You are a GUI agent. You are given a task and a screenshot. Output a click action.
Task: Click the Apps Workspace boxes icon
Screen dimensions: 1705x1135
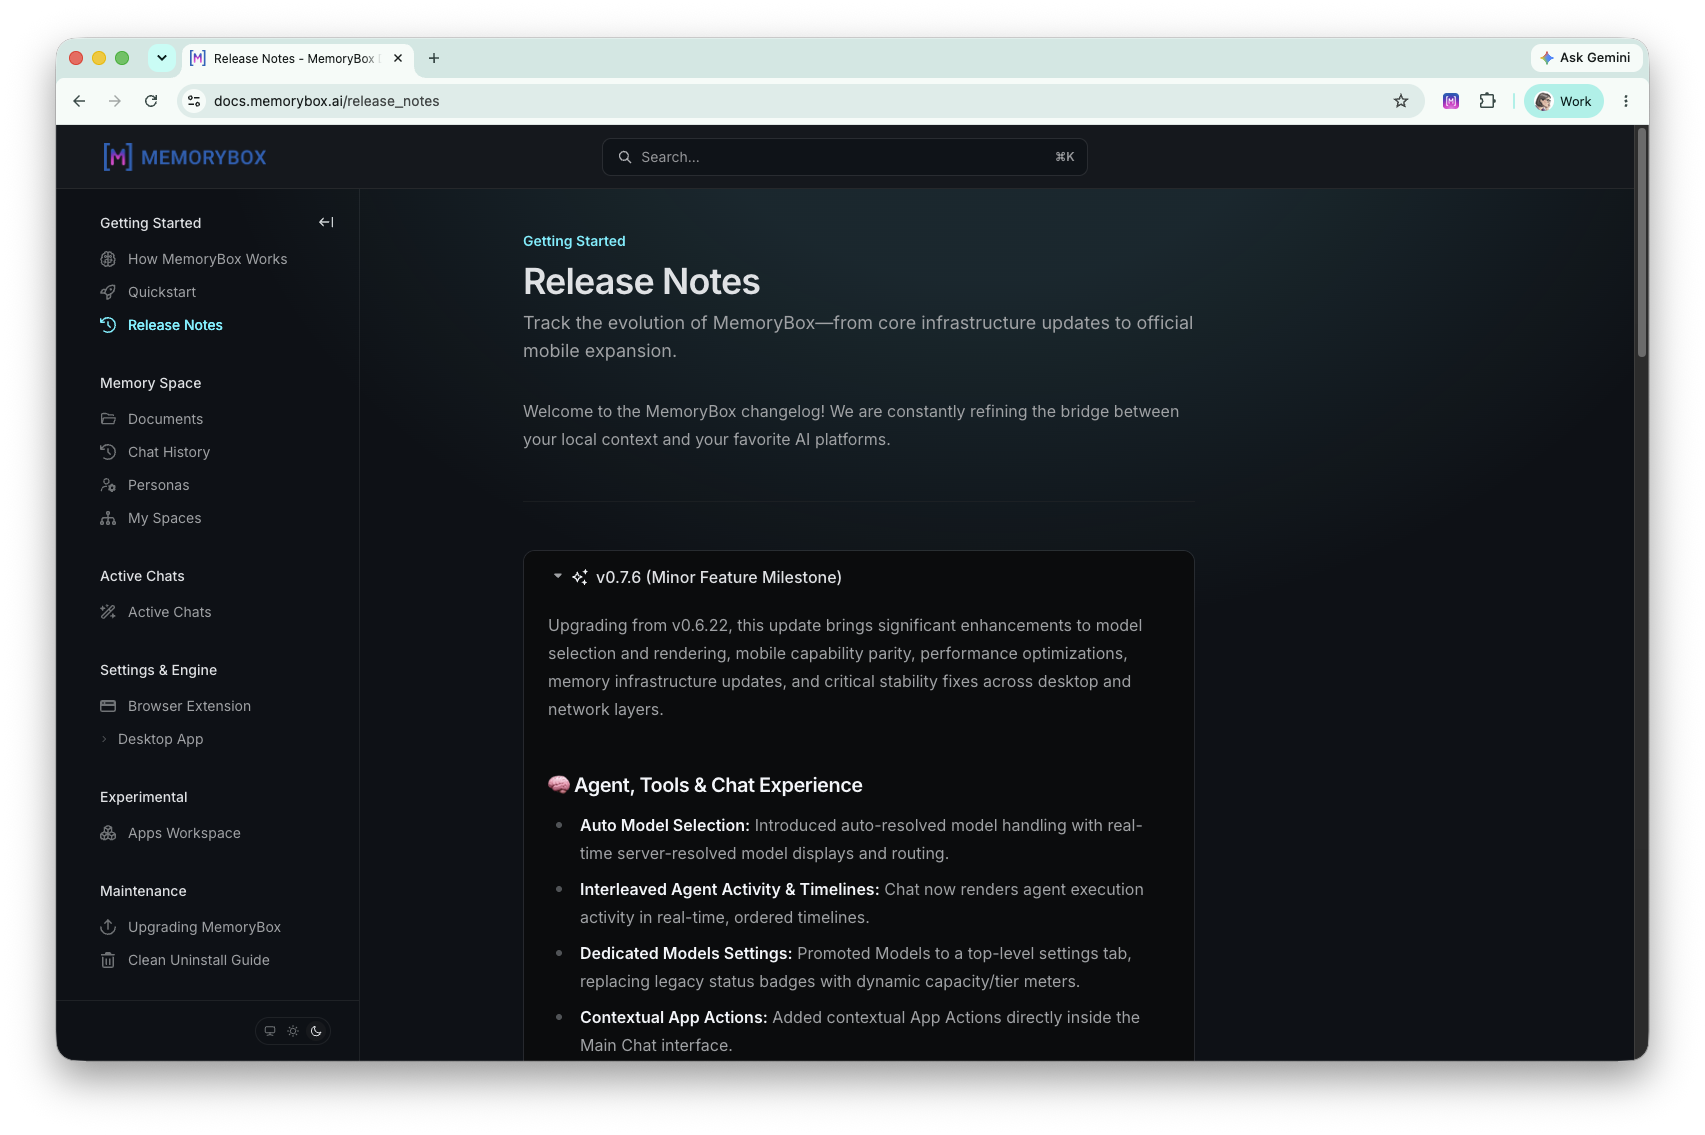pos(108,833)
